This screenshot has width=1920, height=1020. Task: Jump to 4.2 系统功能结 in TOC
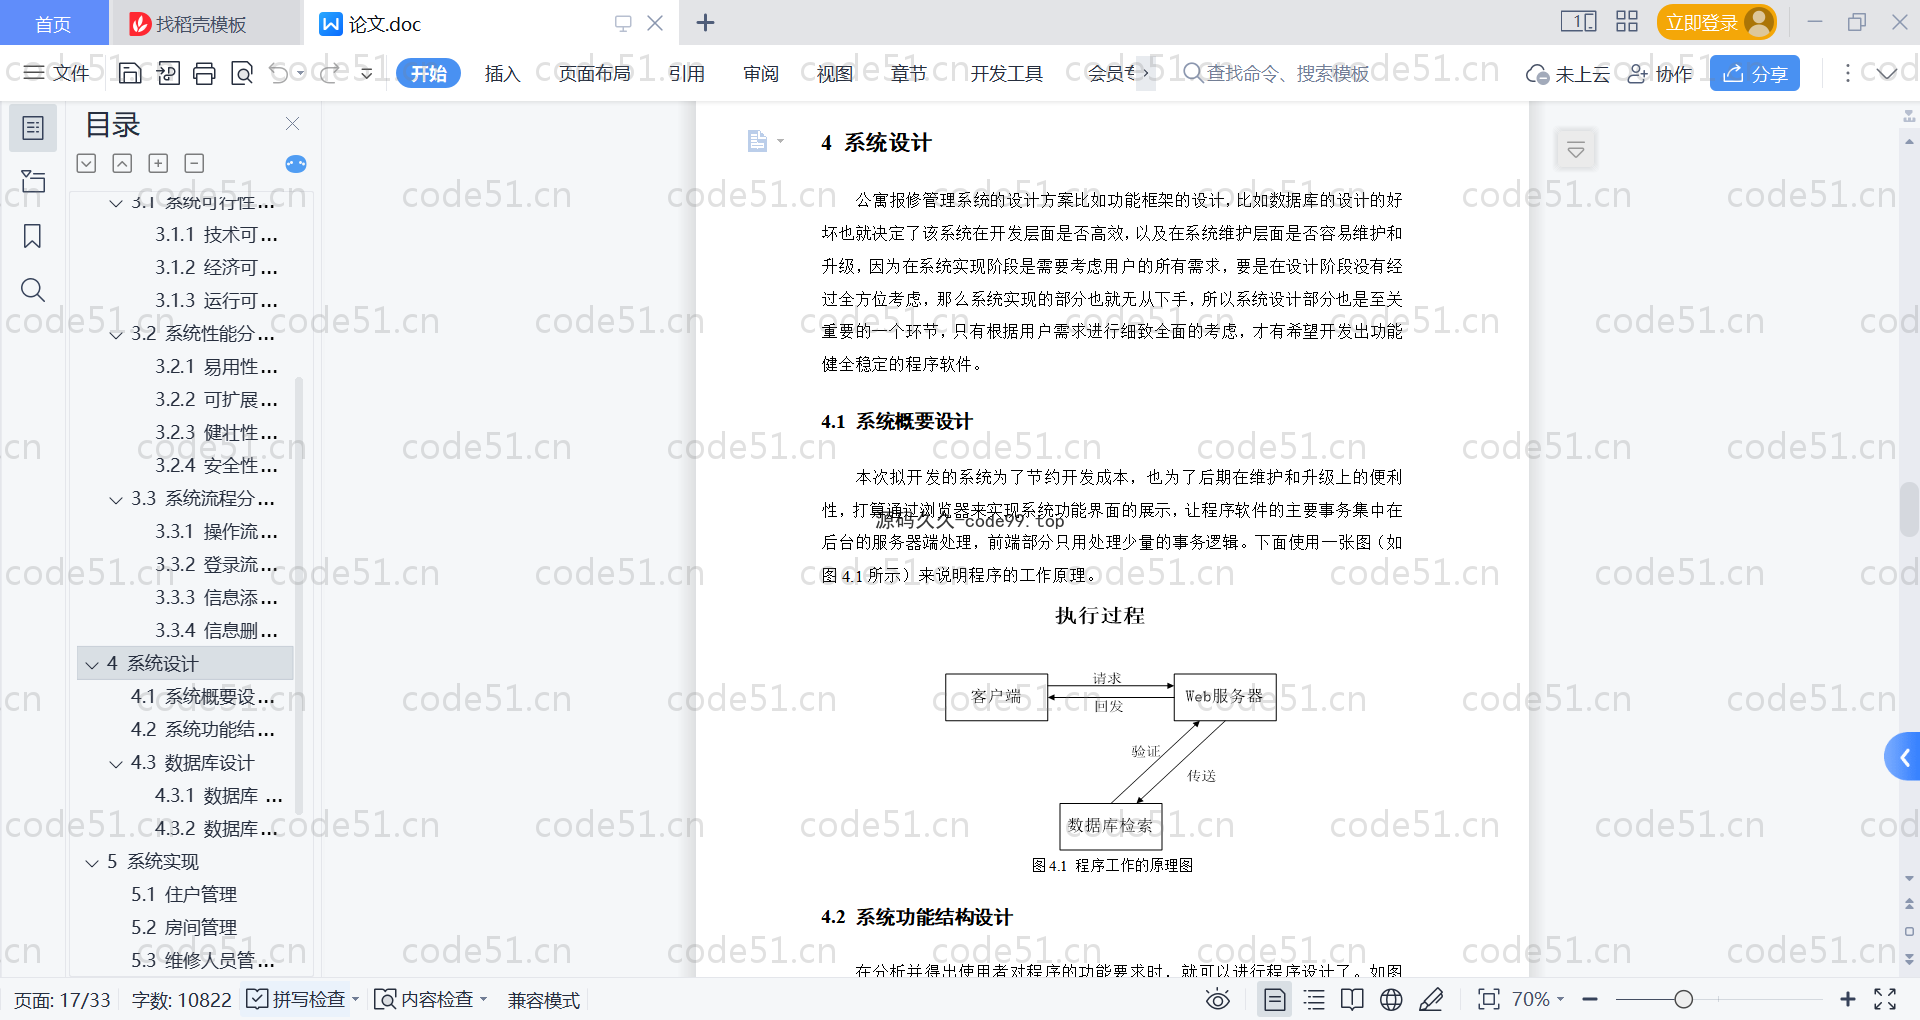click(203, 730)
